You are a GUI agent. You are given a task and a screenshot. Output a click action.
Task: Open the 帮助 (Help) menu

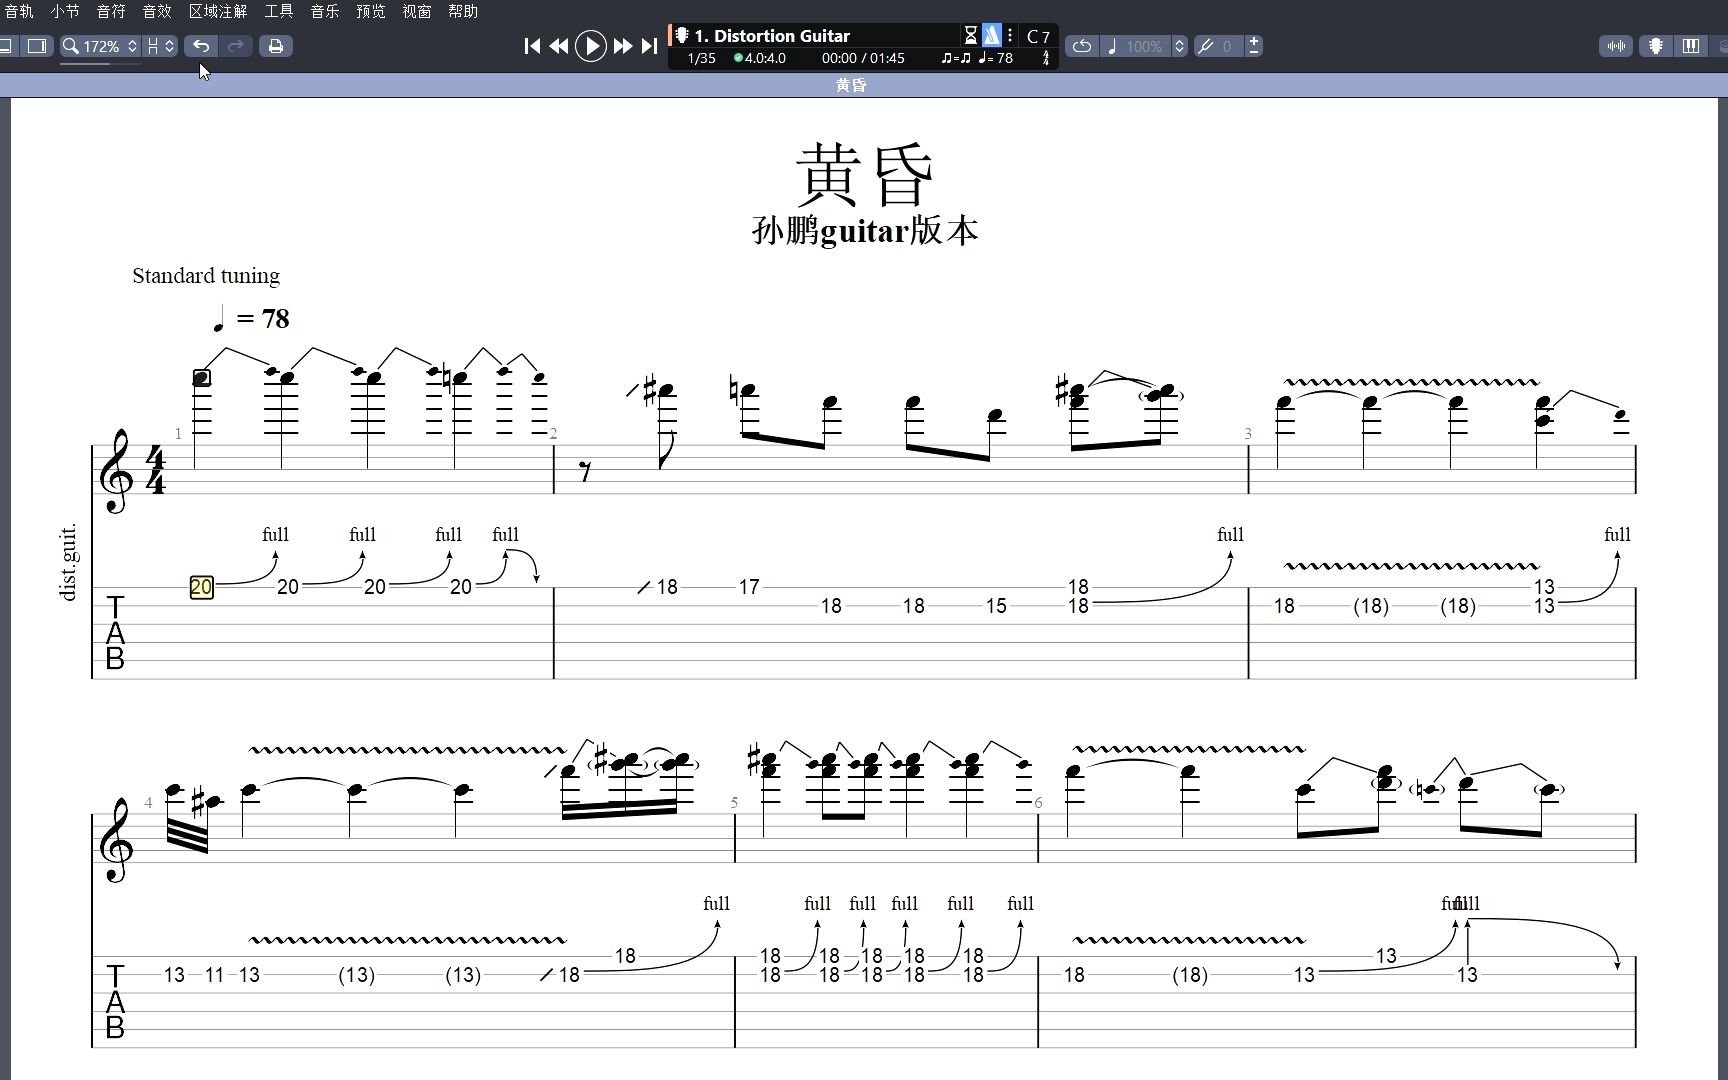tap(463, 11)
